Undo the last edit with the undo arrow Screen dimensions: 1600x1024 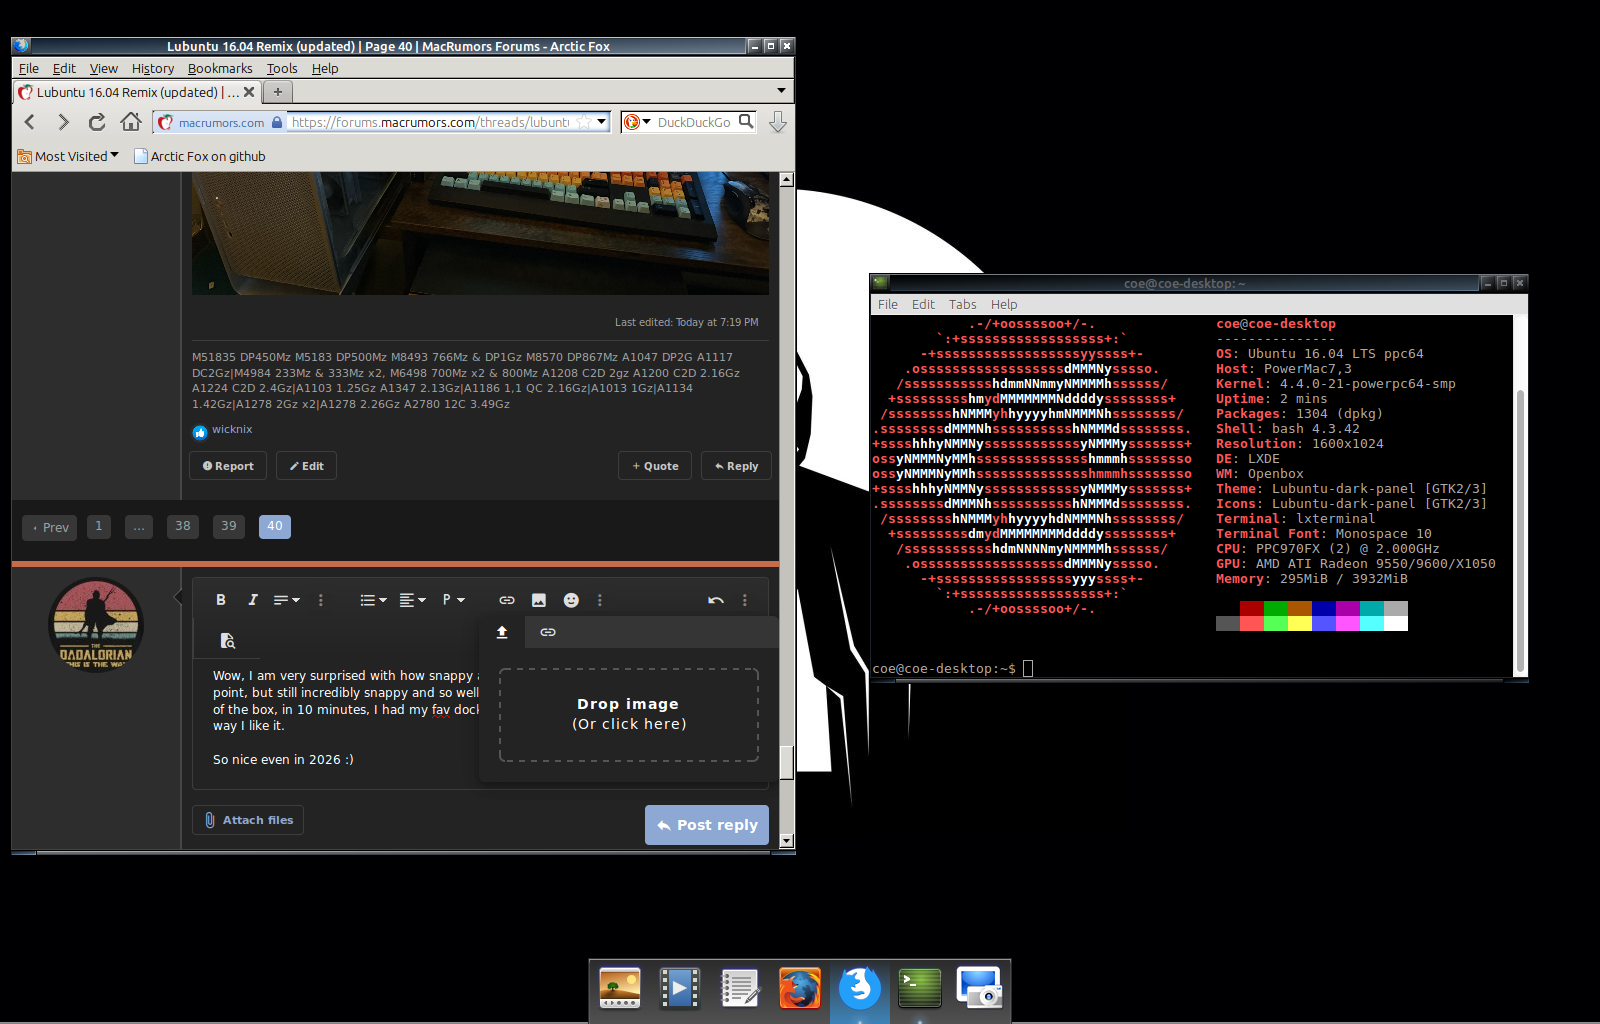715,600
